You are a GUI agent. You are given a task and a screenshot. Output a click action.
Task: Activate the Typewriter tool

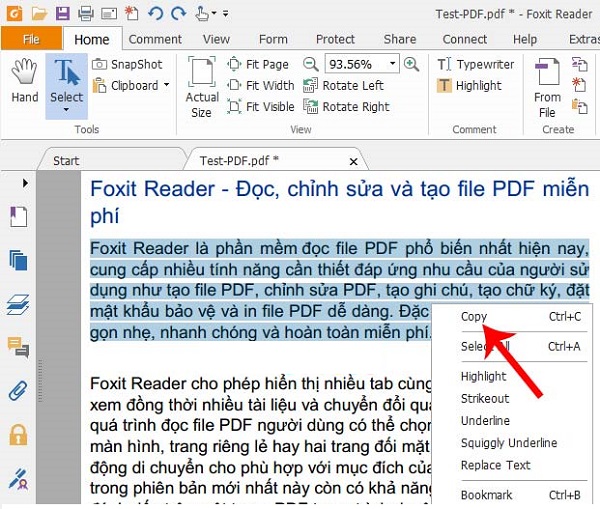pyautogui.click(x=476, y=64)
